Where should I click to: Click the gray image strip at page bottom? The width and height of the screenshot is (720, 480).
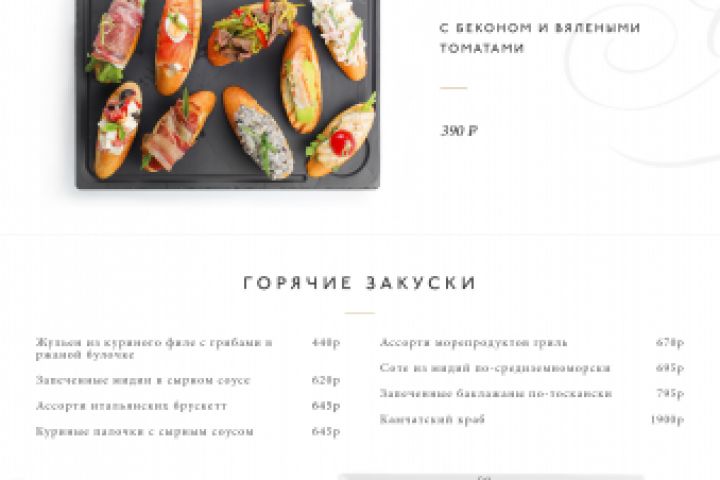tap(491, 477)
